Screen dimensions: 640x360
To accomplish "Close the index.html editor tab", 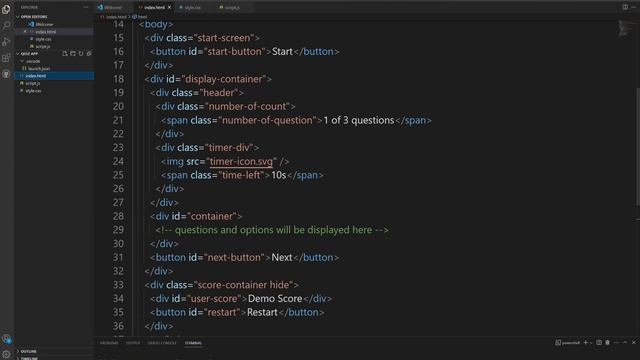I will [x=169, y=7].
